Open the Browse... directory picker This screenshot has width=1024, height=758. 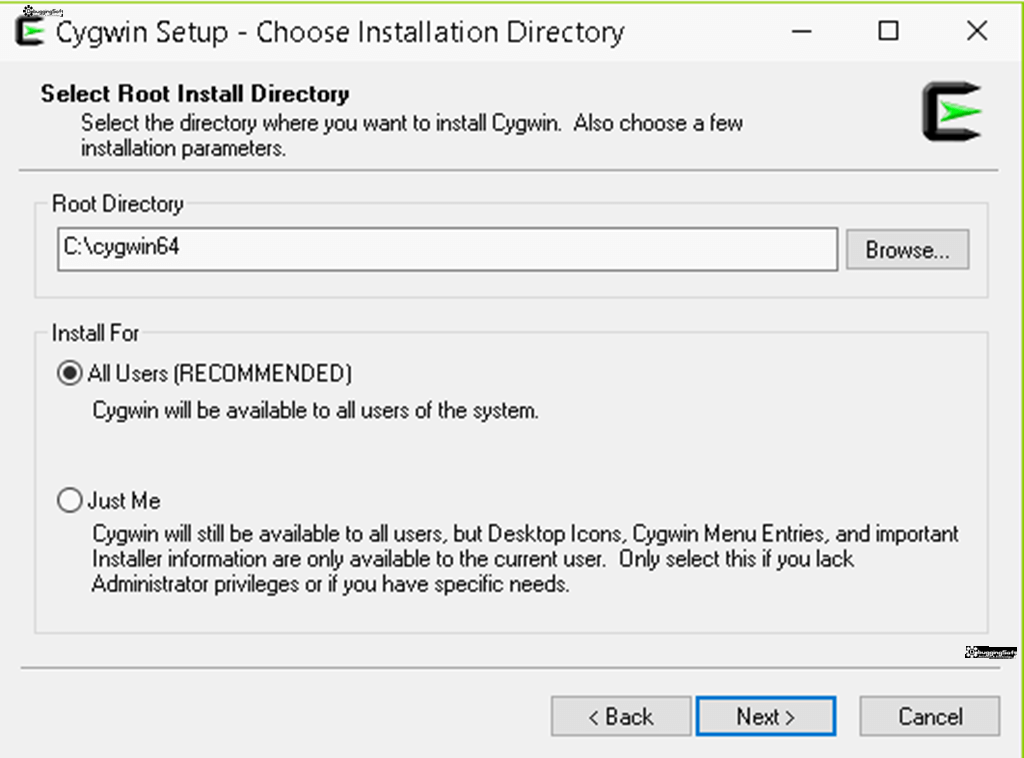907,249
